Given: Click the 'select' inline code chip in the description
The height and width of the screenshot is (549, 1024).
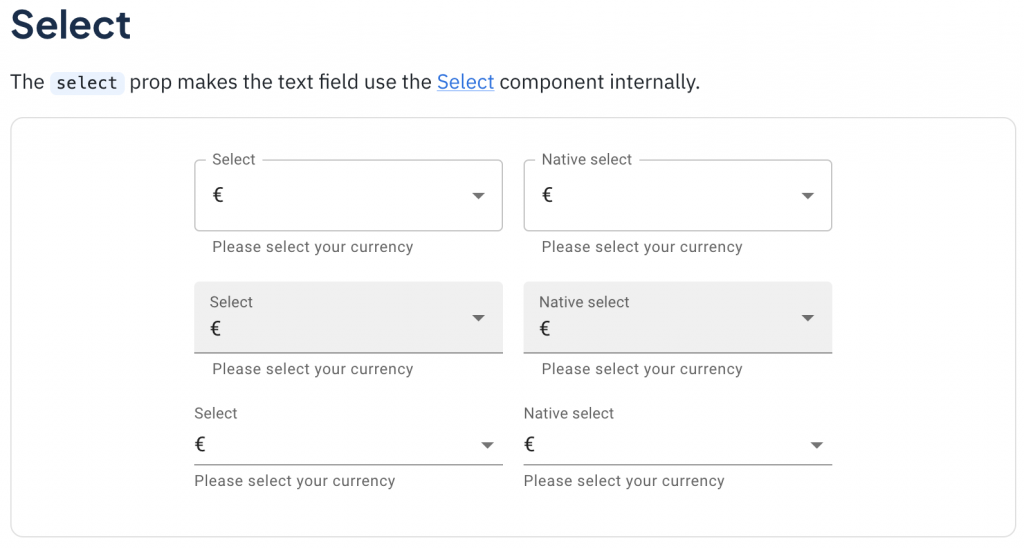Looking at the screenshot, I should click(87, 83).
